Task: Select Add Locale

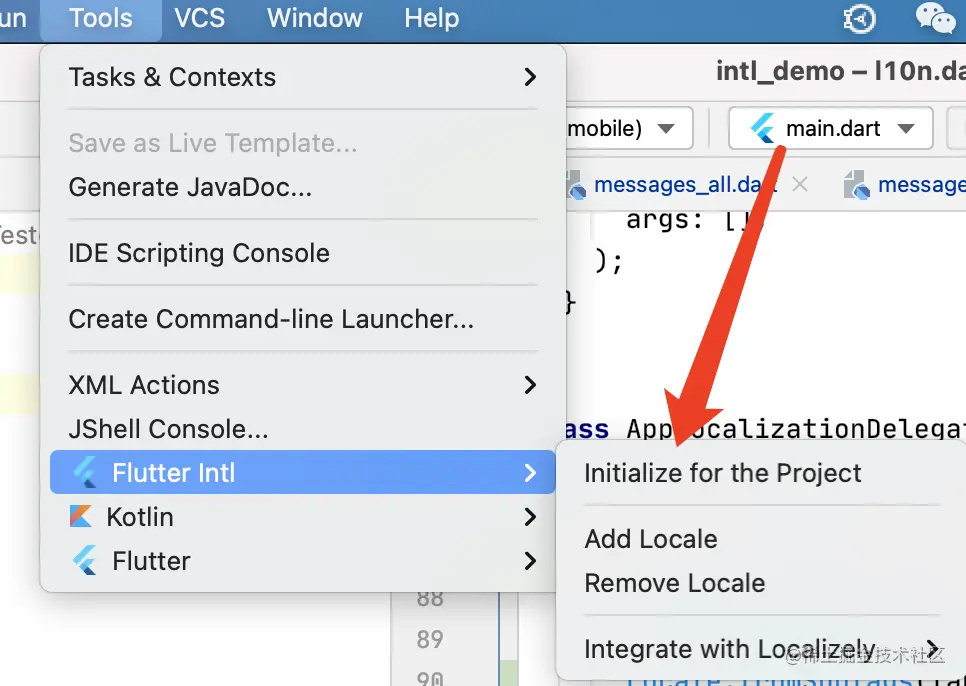Action: (x=761, y=539)
